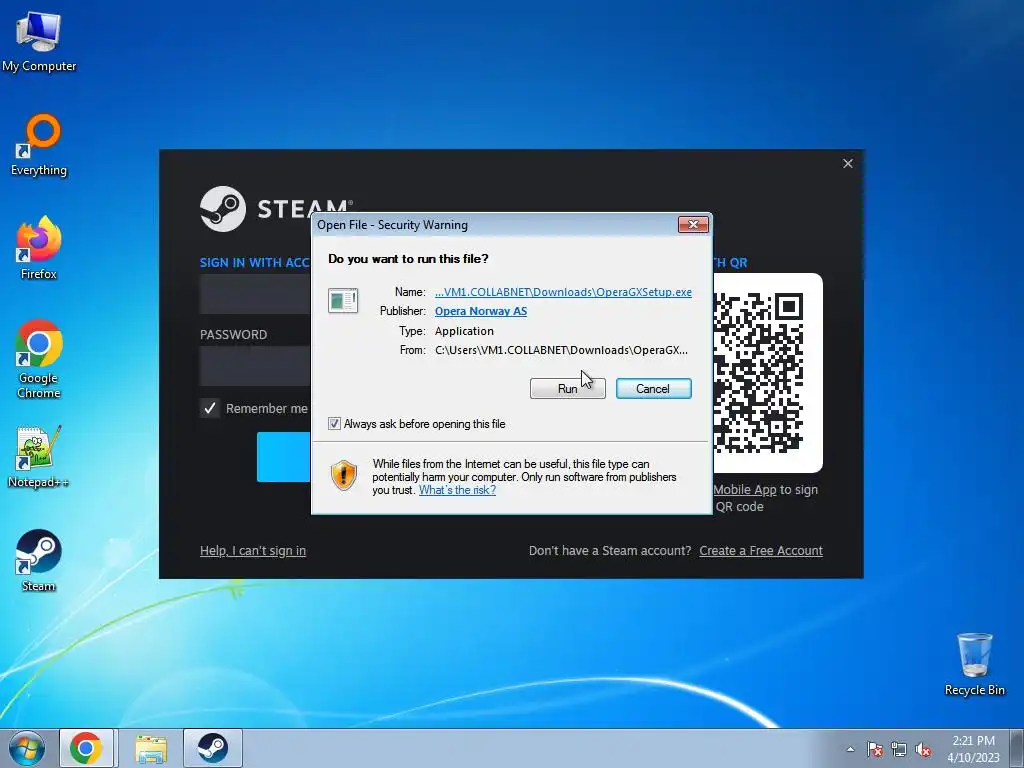Open Steam desktop shortcut

coord(39,560)
